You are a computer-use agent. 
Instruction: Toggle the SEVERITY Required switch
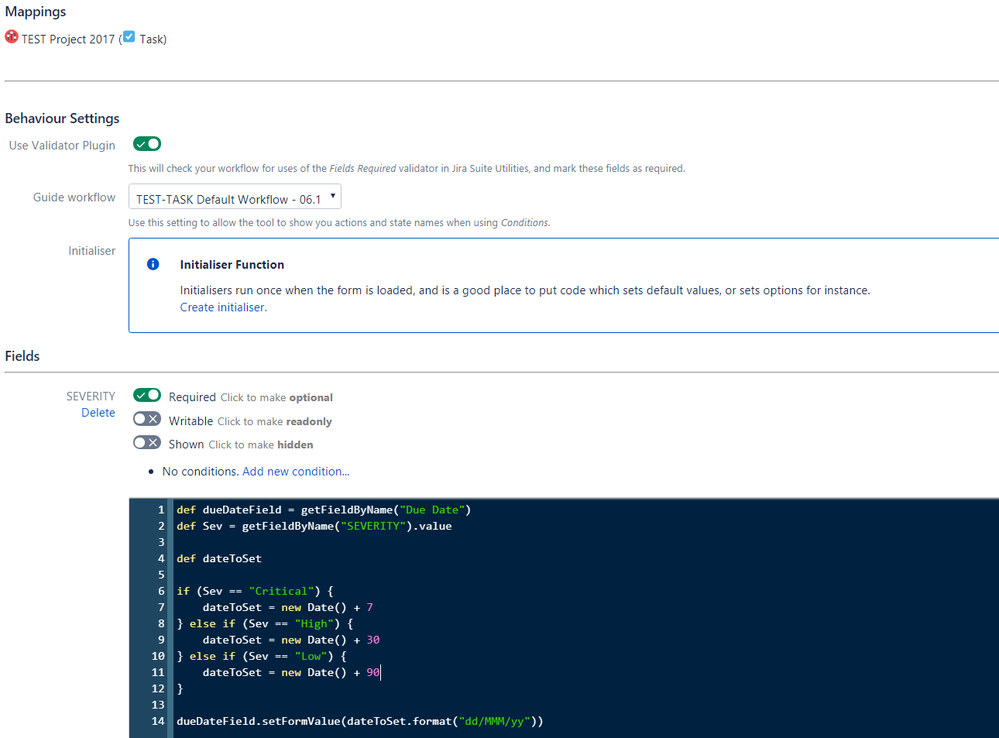pyautogui.click(x=147, y=395)
